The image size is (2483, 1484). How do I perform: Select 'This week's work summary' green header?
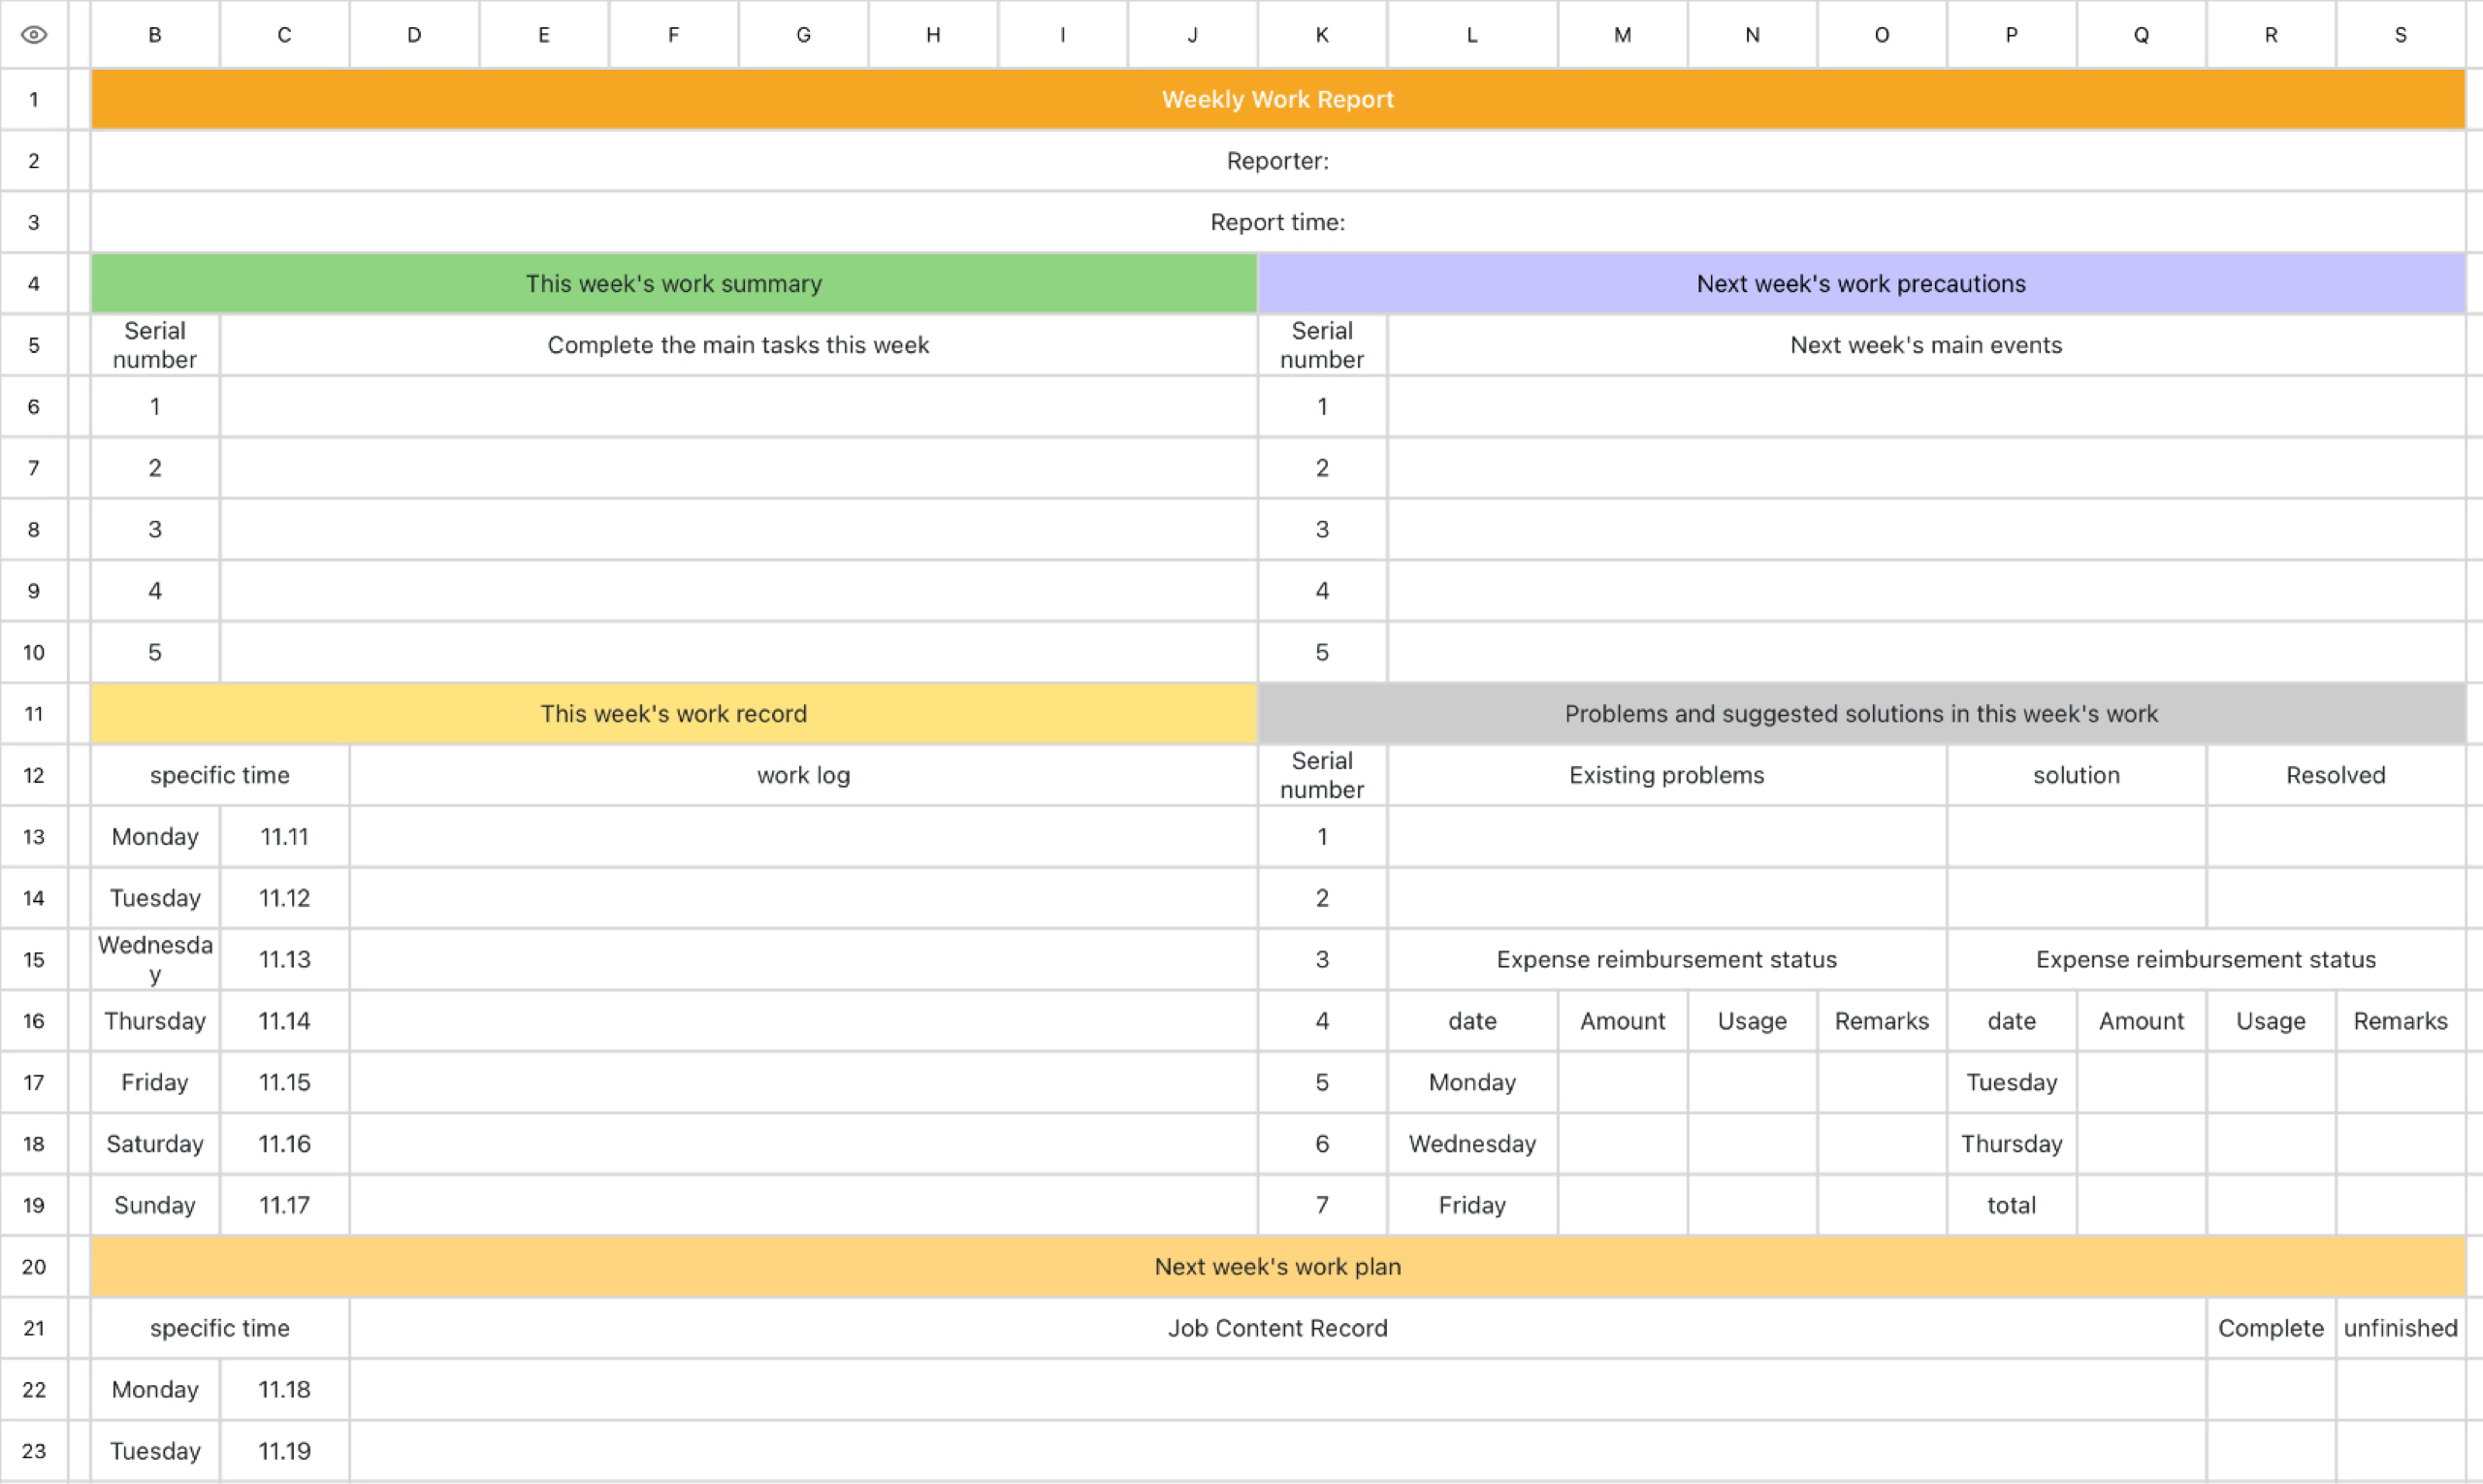point(674,284)
